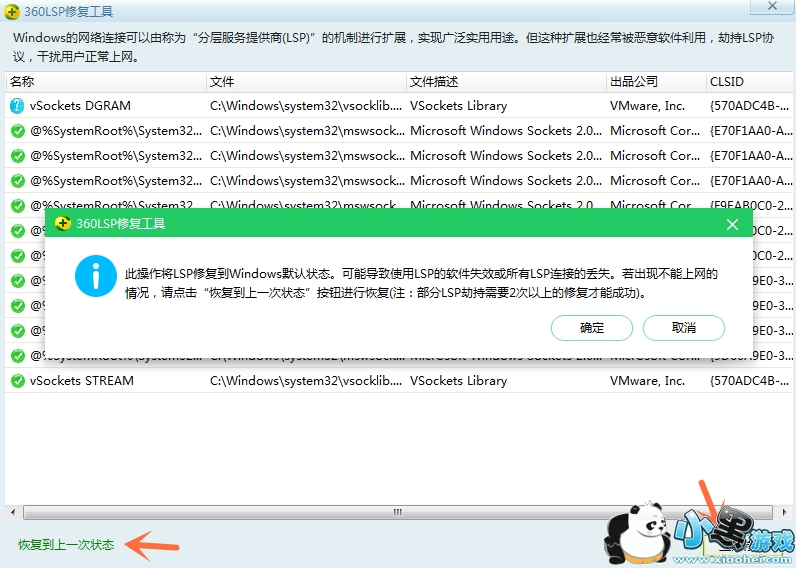The image size is (796, 568).
Task: Click VSockets Library in the STREAM row
Action: (458, 381)
